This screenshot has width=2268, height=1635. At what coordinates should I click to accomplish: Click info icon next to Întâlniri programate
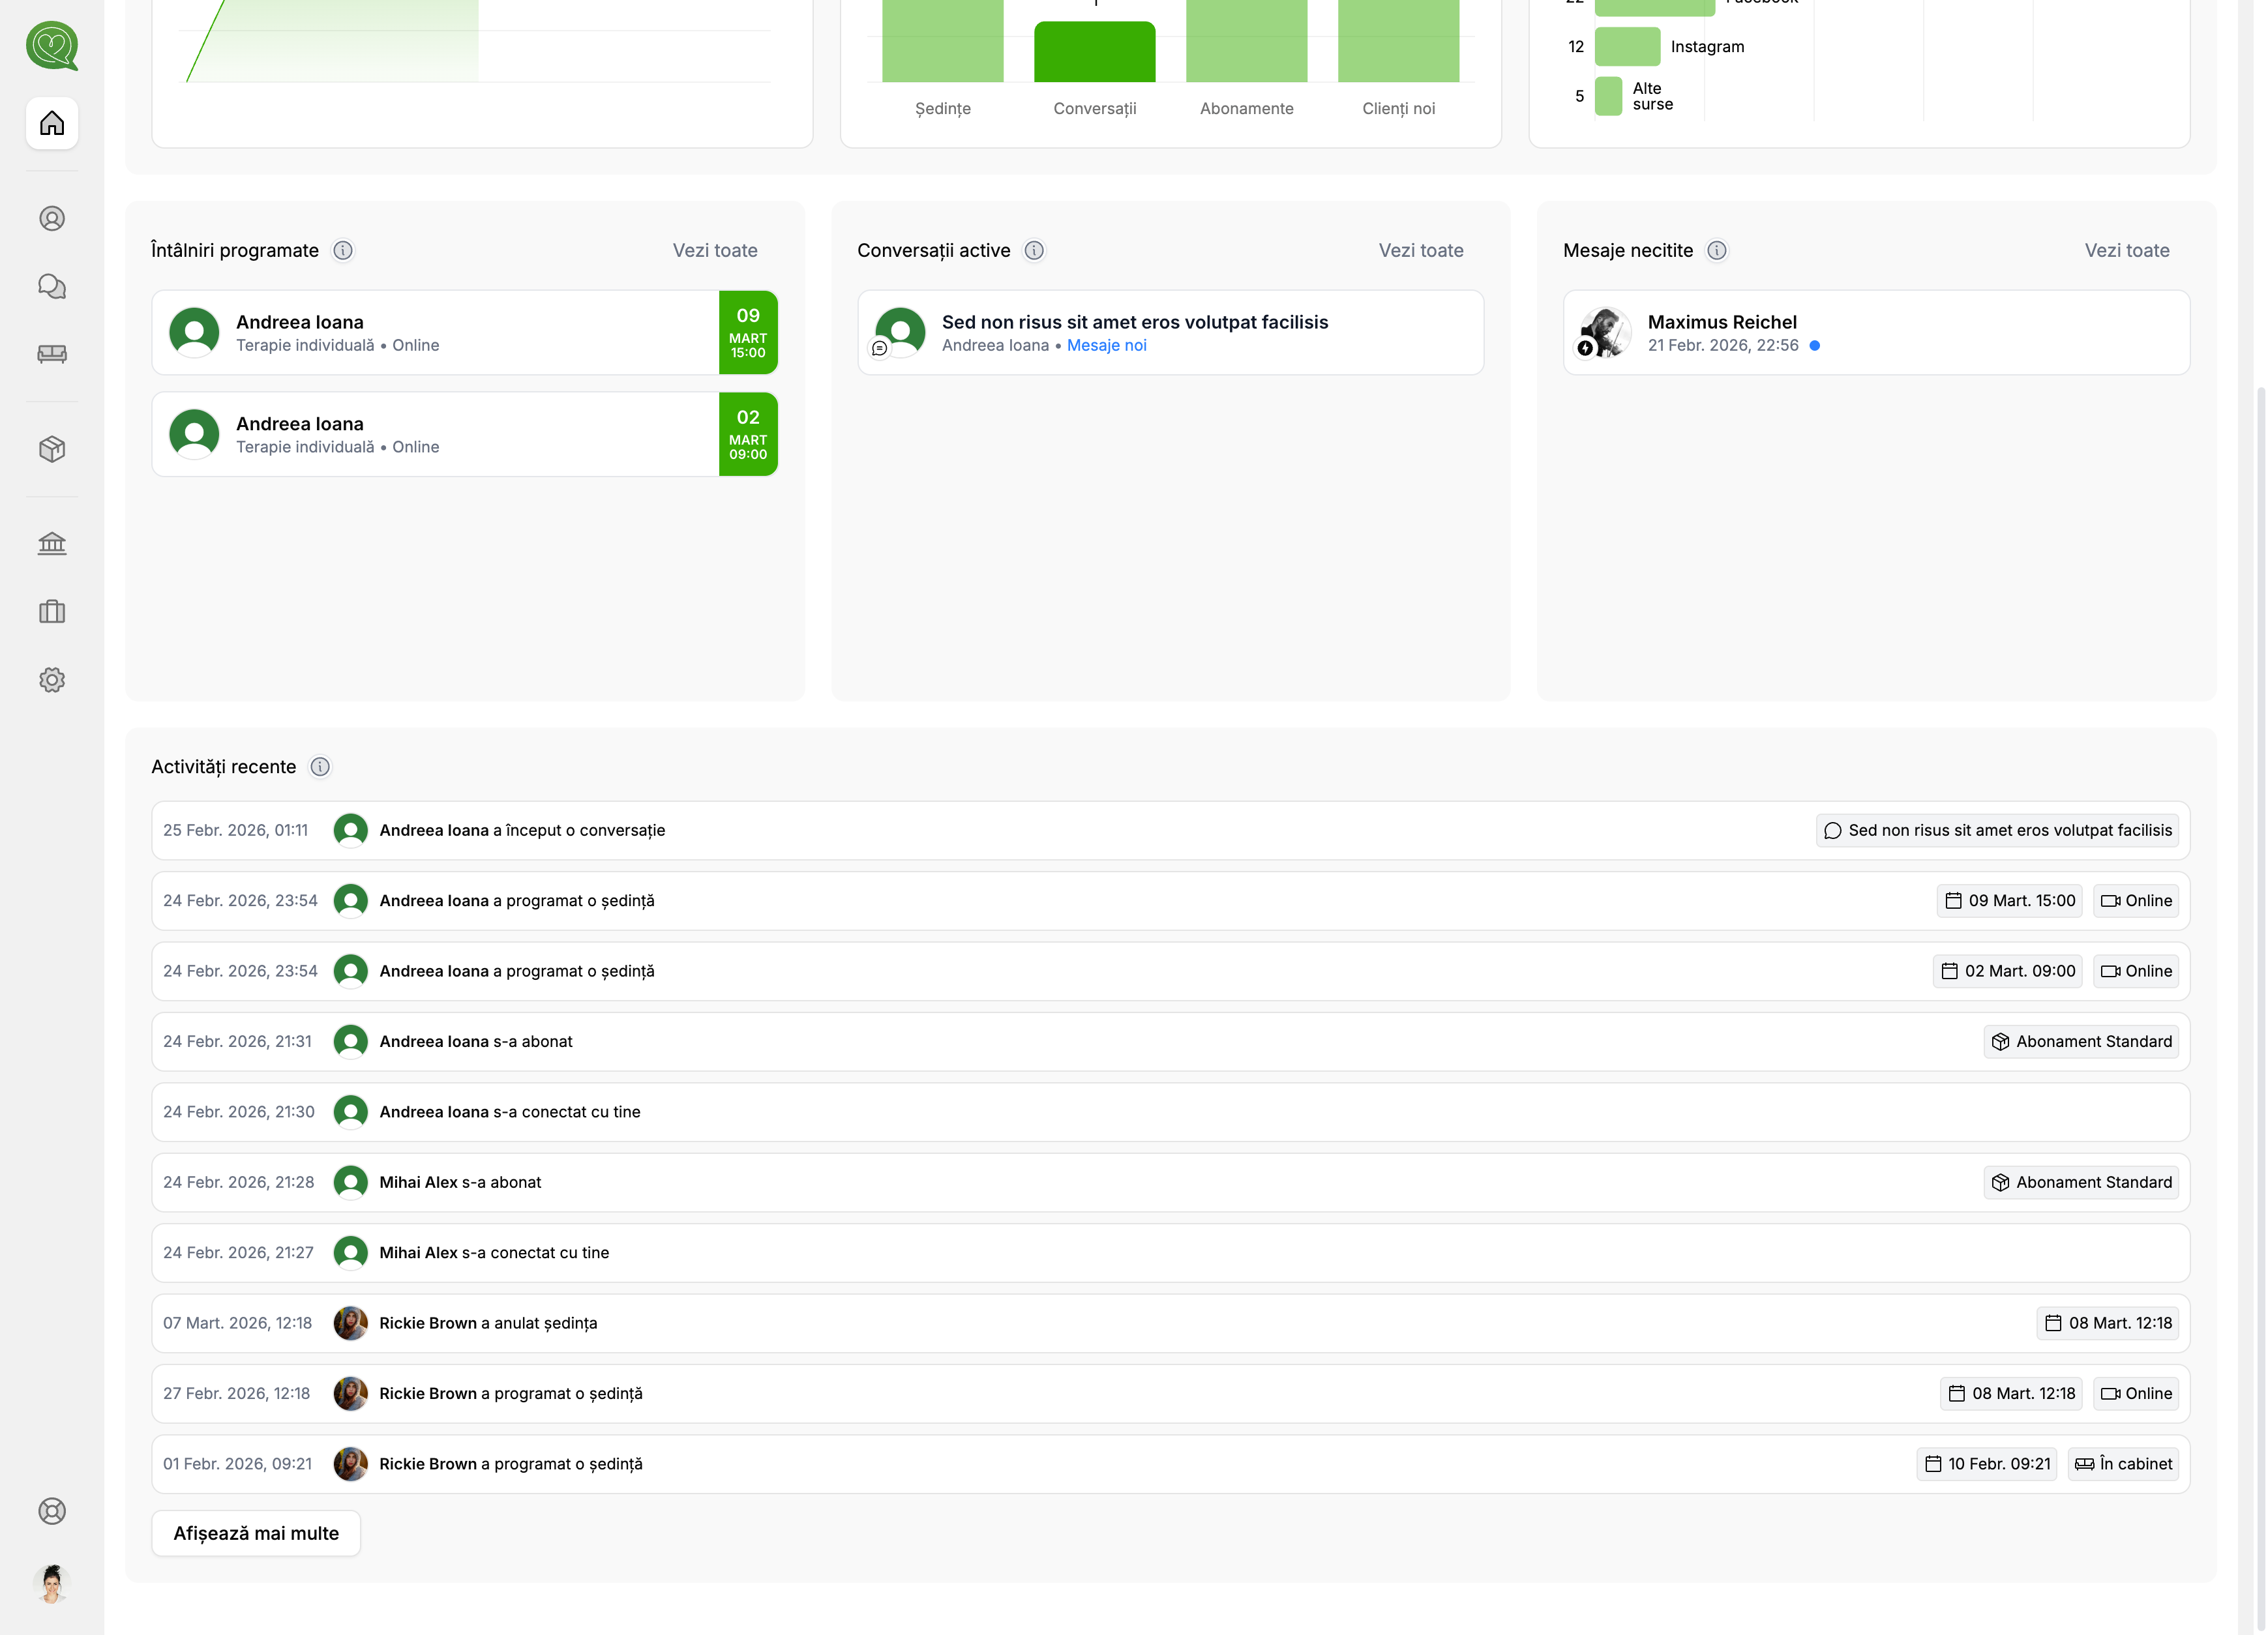tap(343, 250)
